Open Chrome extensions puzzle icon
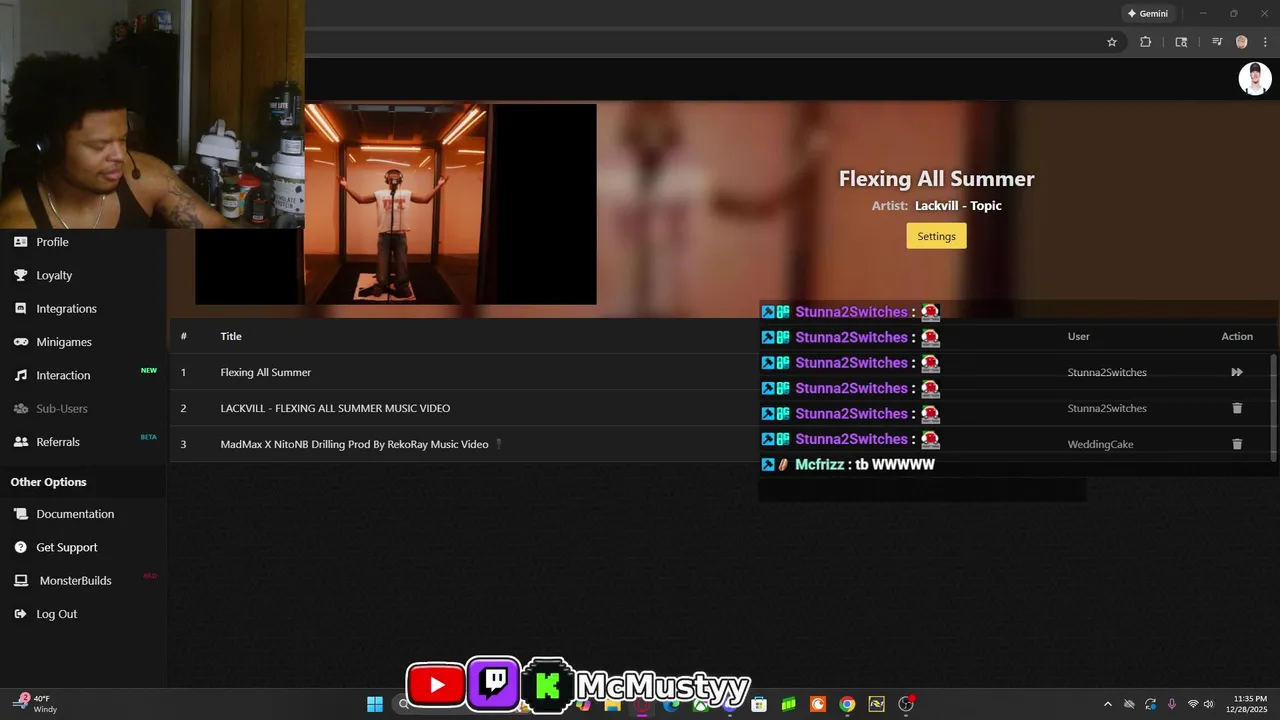Image resolution: width=1280 pixels, height=720 pixels. point(1146,42)
